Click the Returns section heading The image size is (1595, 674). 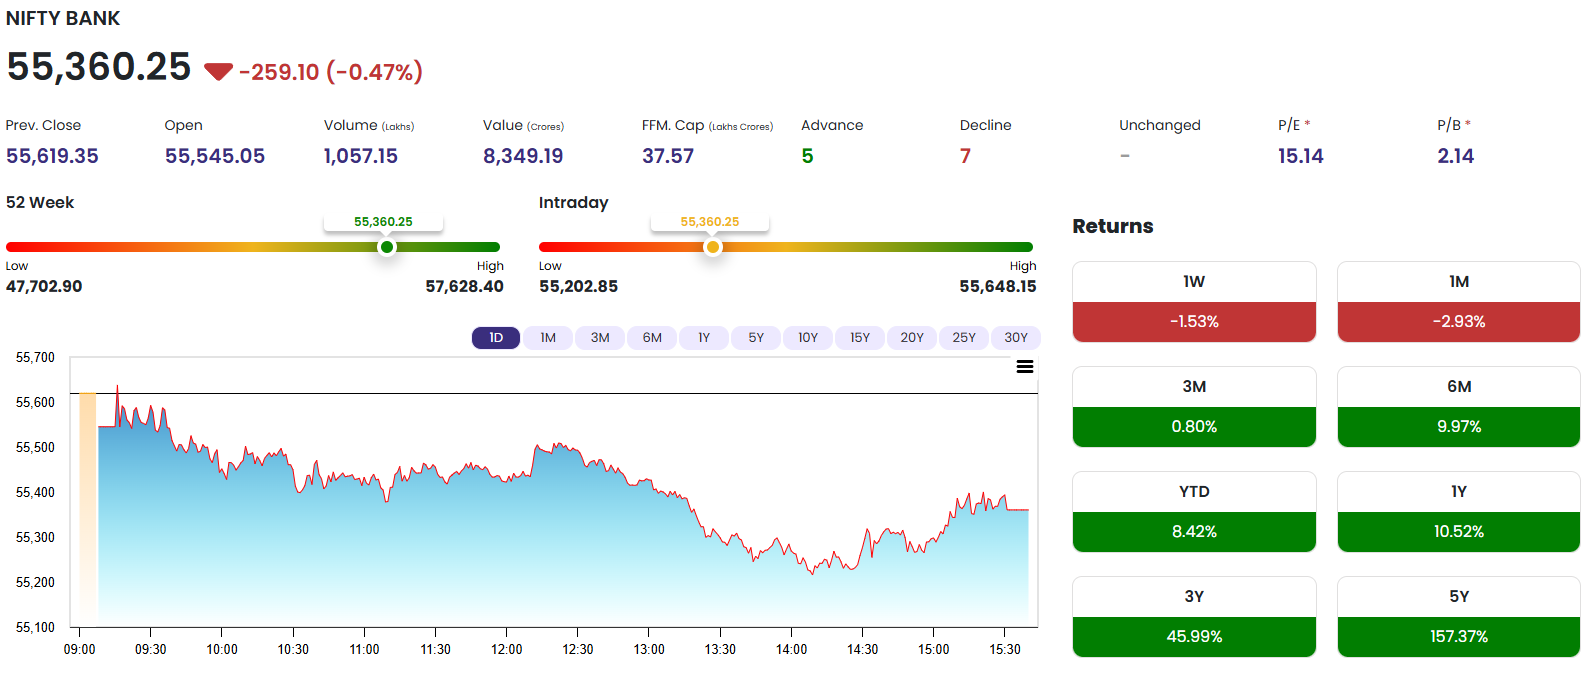(1113, 226)
